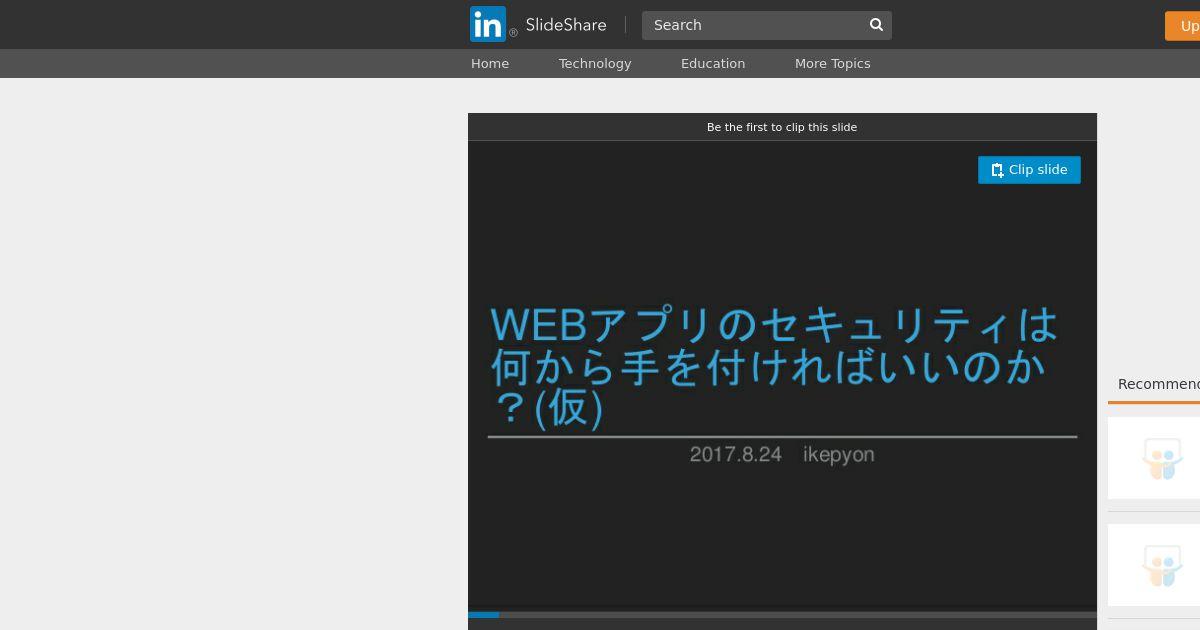
Task: Open the second recommended thumbnail
Action: tap(1154, 565)
